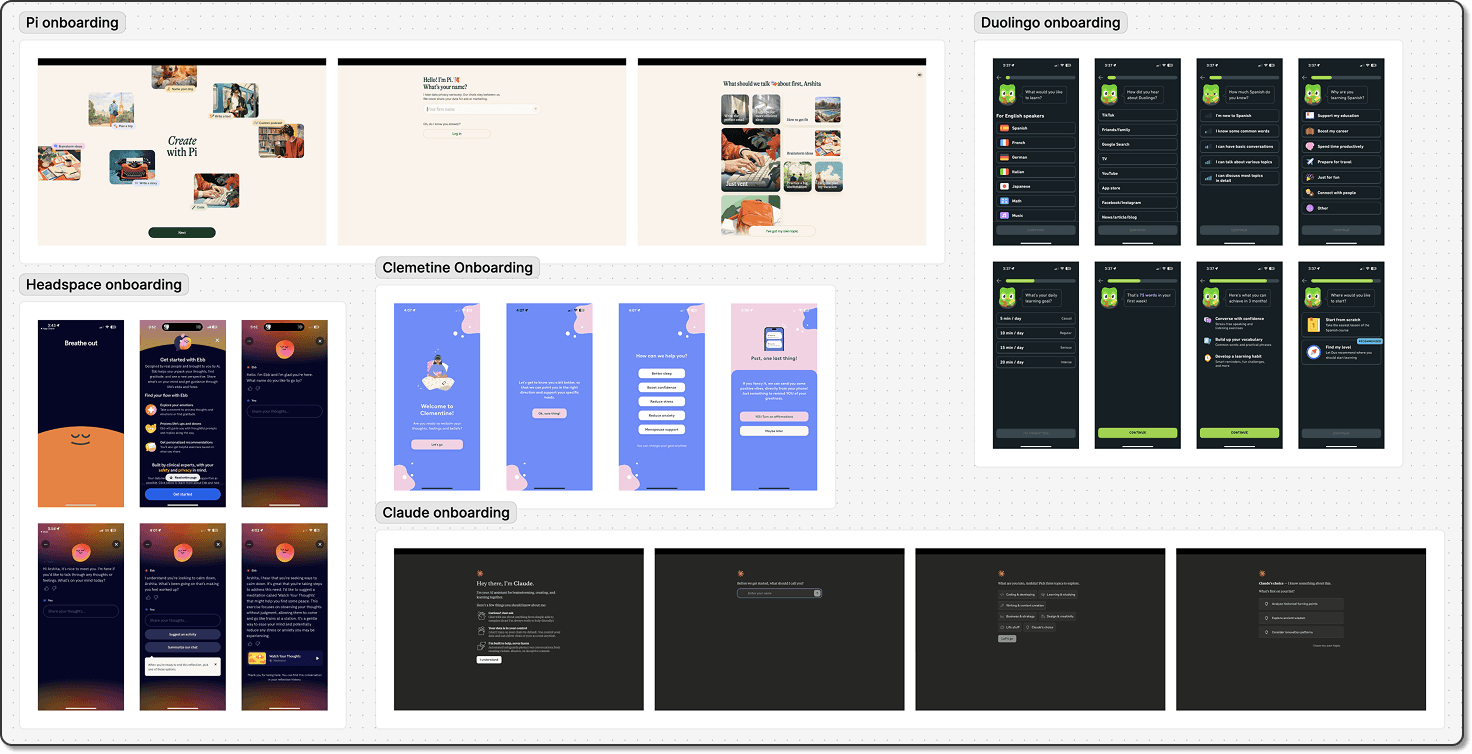Click the typewriter 'Write a story' thumbnail
This screenshot has height=754, width=1472.
pos(132,167)
